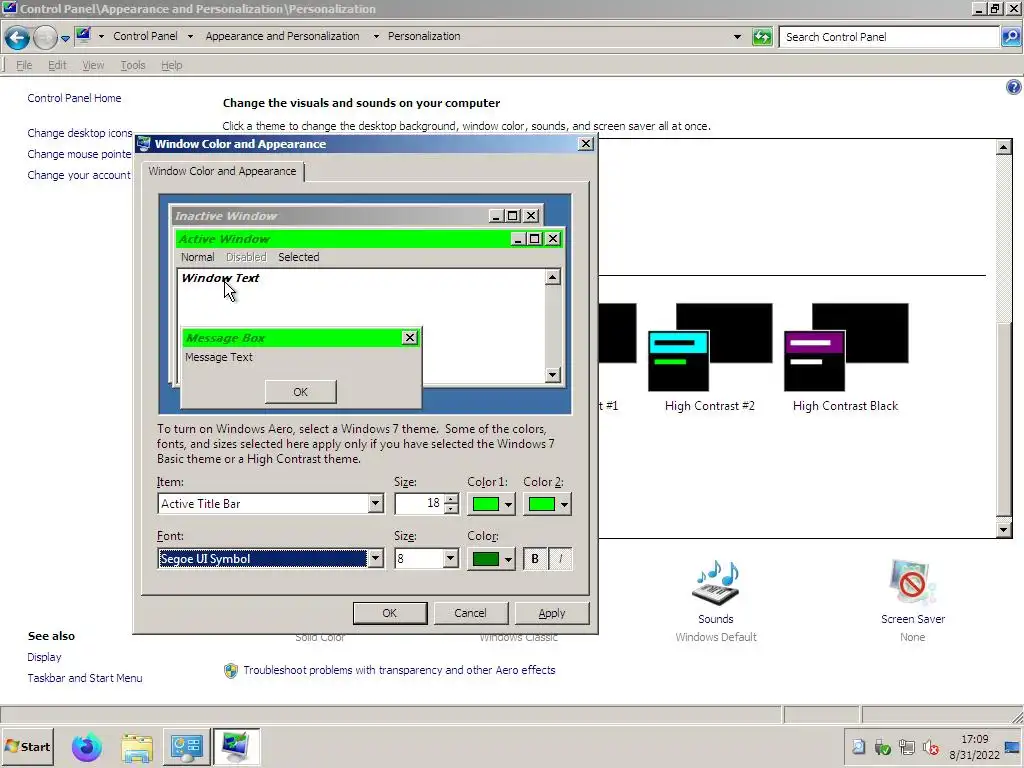Viewport: 1024px width, 768px height.
Task: Open the address bar history dropdown
Action: coord(737,37)
